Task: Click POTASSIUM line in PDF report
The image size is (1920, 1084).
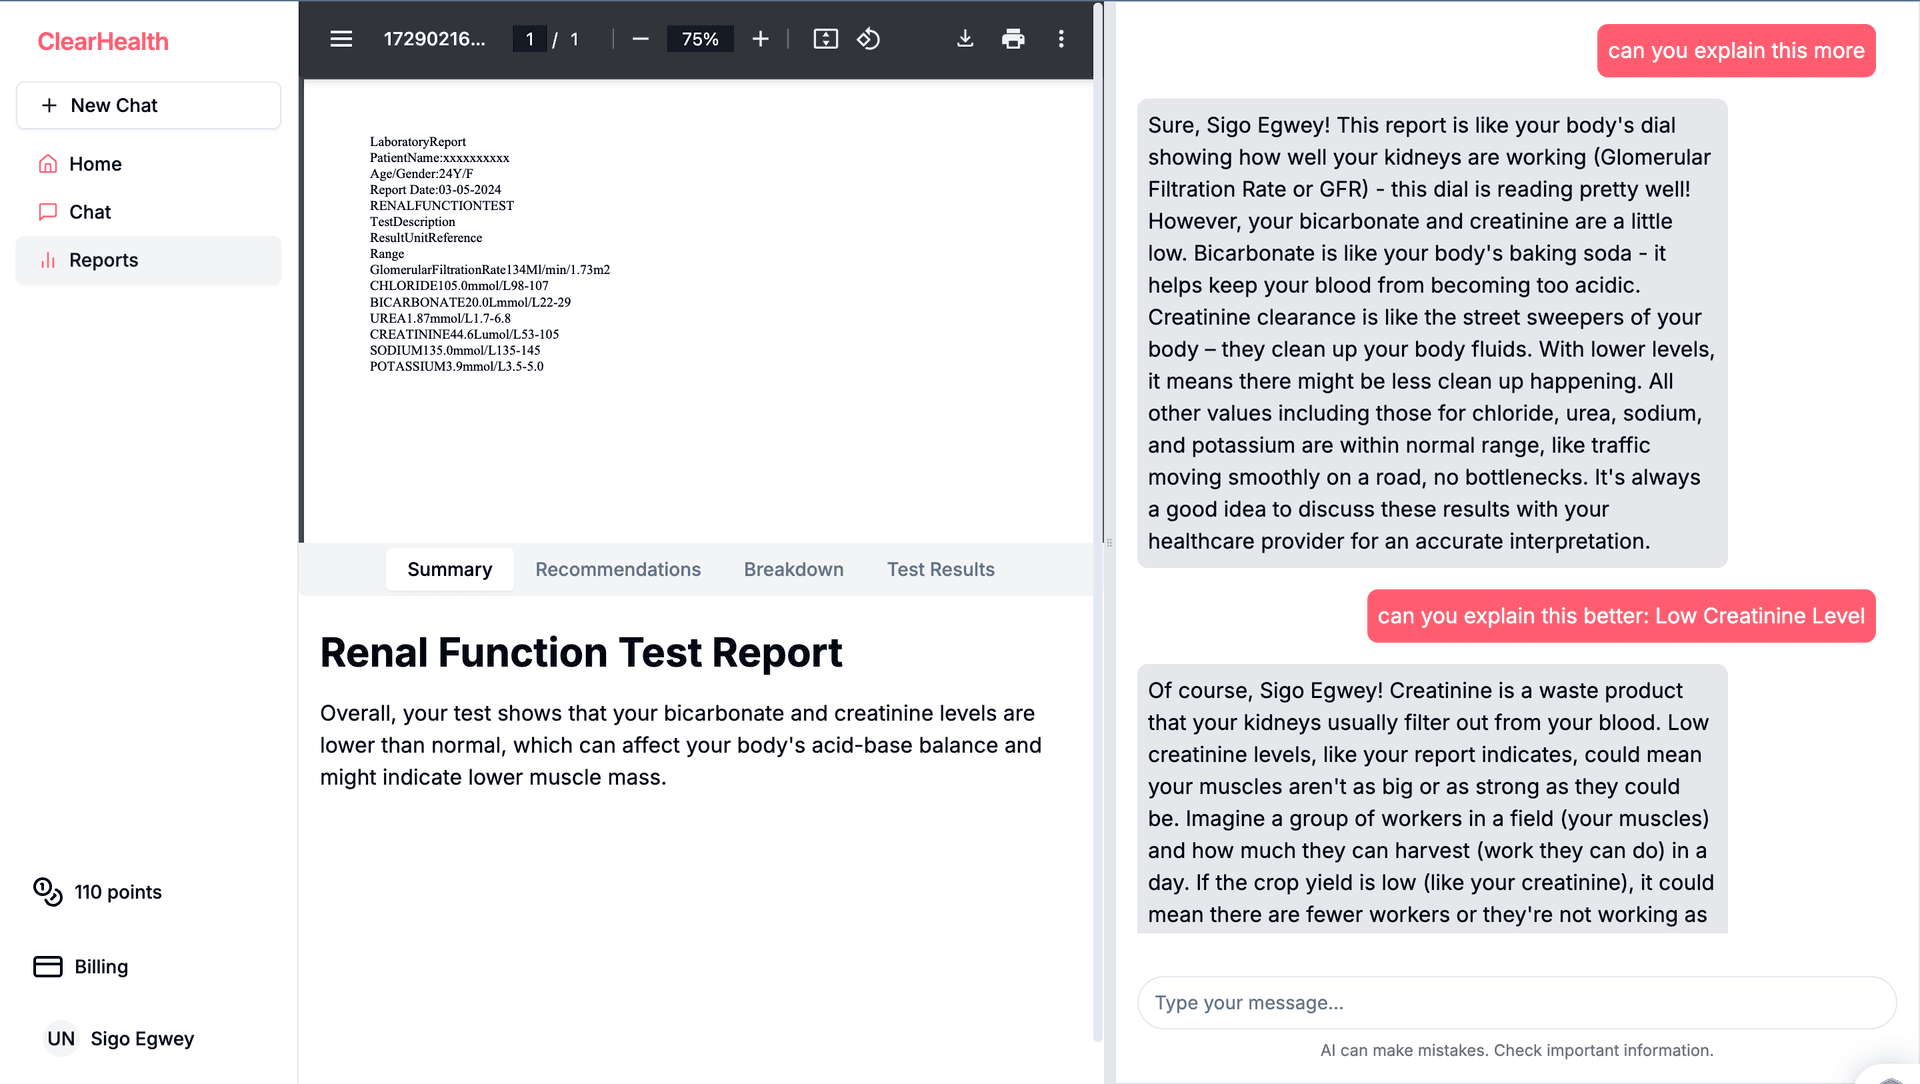Action: pyautogui.click(x=456, y=366)
